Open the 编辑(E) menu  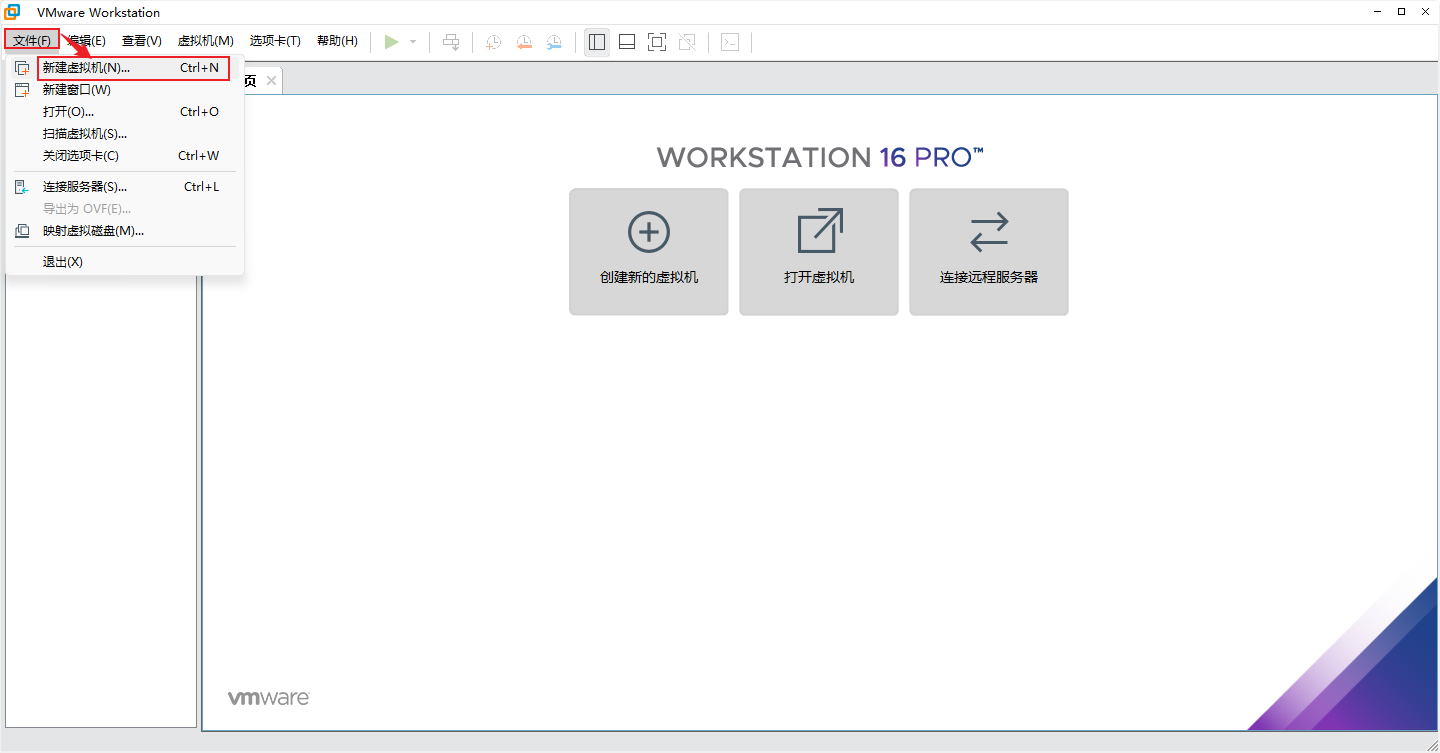(x=86, y=41)
